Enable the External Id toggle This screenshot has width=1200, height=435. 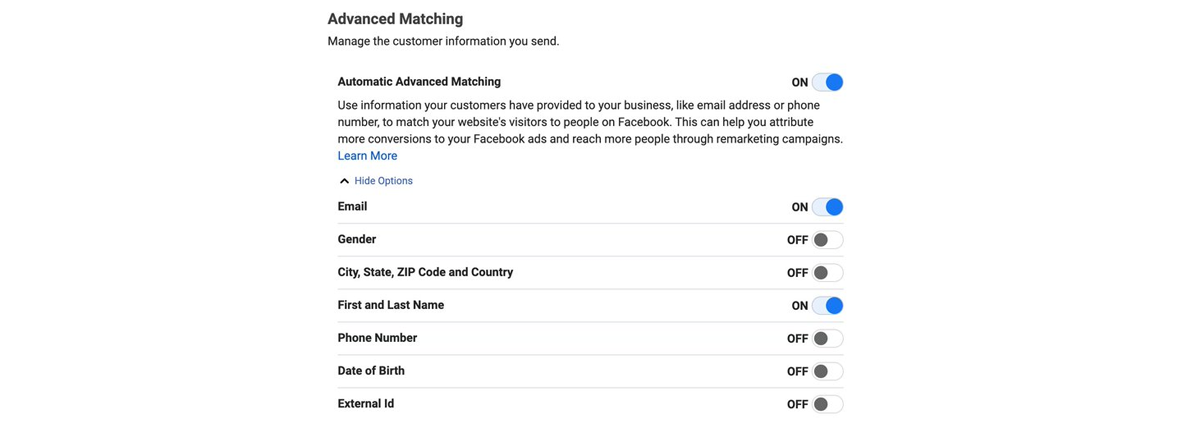point(827,405)
